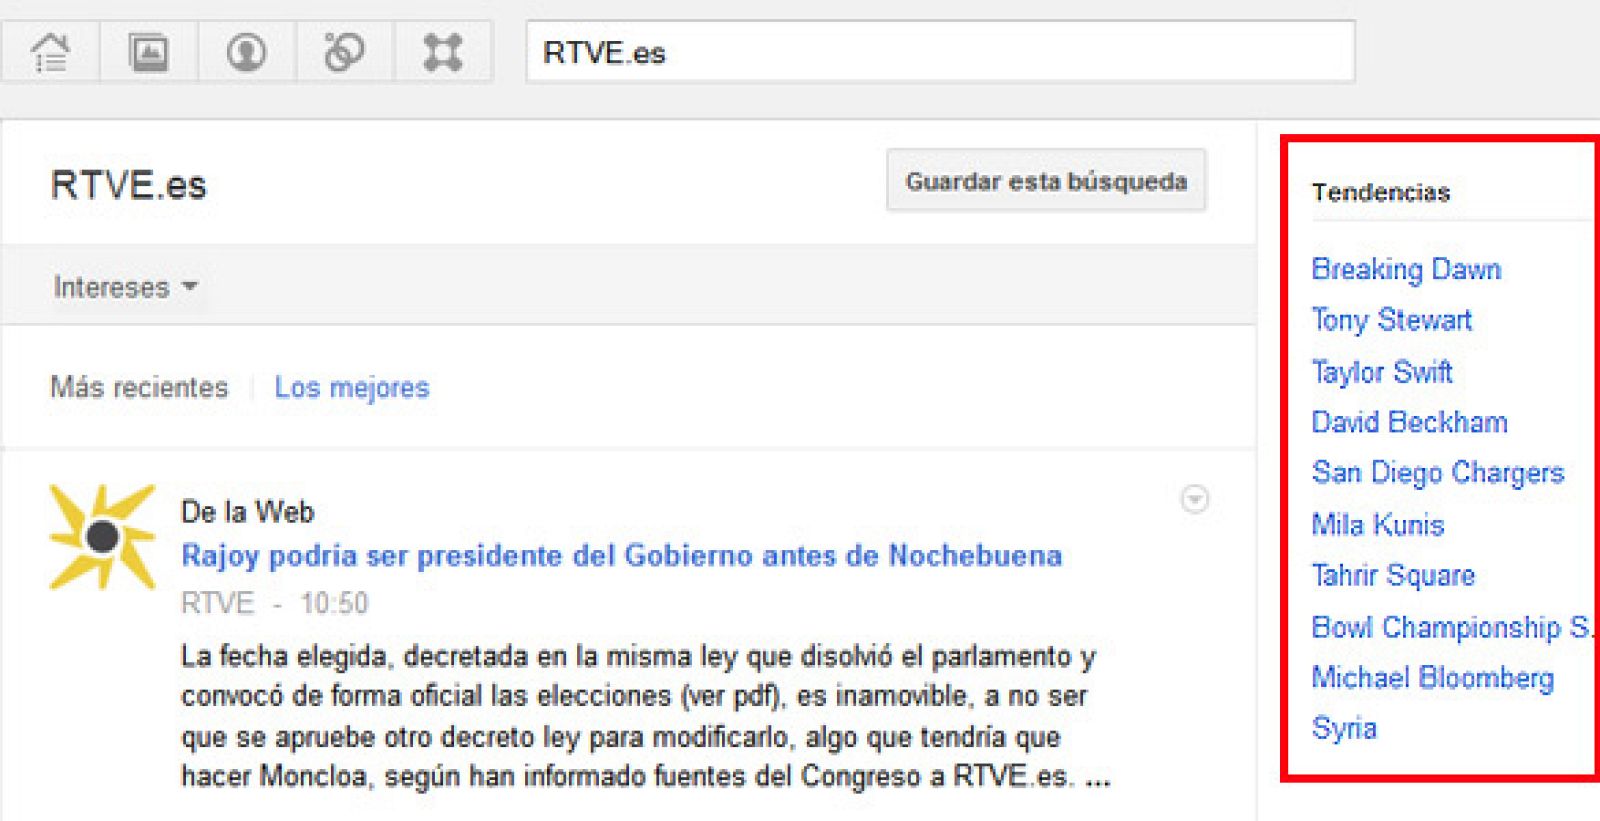Click the Taylor Swift trend link

click(1381, 372)
